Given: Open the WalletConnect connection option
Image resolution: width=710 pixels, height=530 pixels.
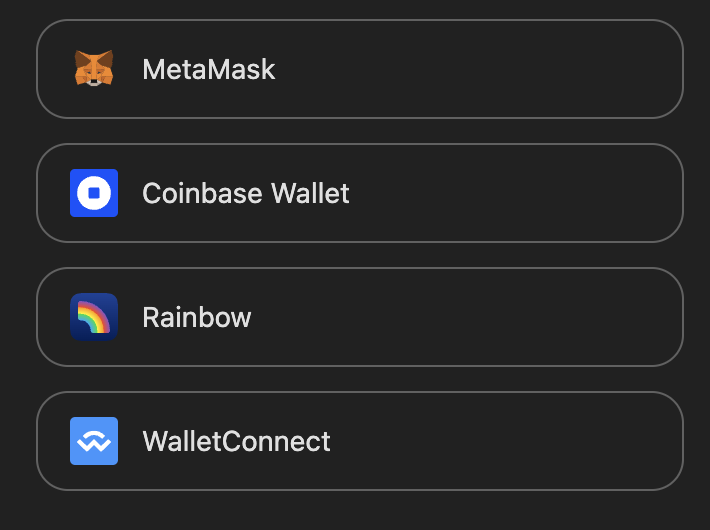Looking at the screenshot, I should 360,441.
